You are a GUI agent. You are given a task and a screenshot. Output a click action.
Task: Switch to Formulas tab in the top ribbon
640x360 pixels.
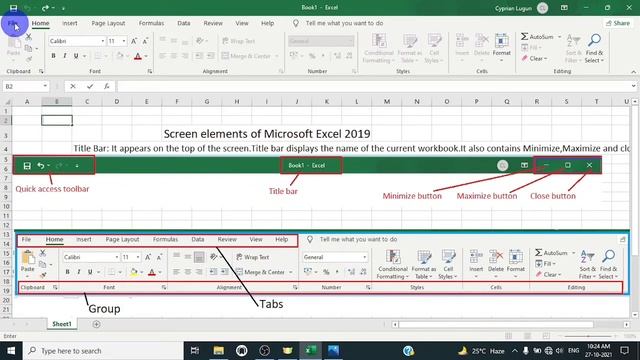(151, 23)
